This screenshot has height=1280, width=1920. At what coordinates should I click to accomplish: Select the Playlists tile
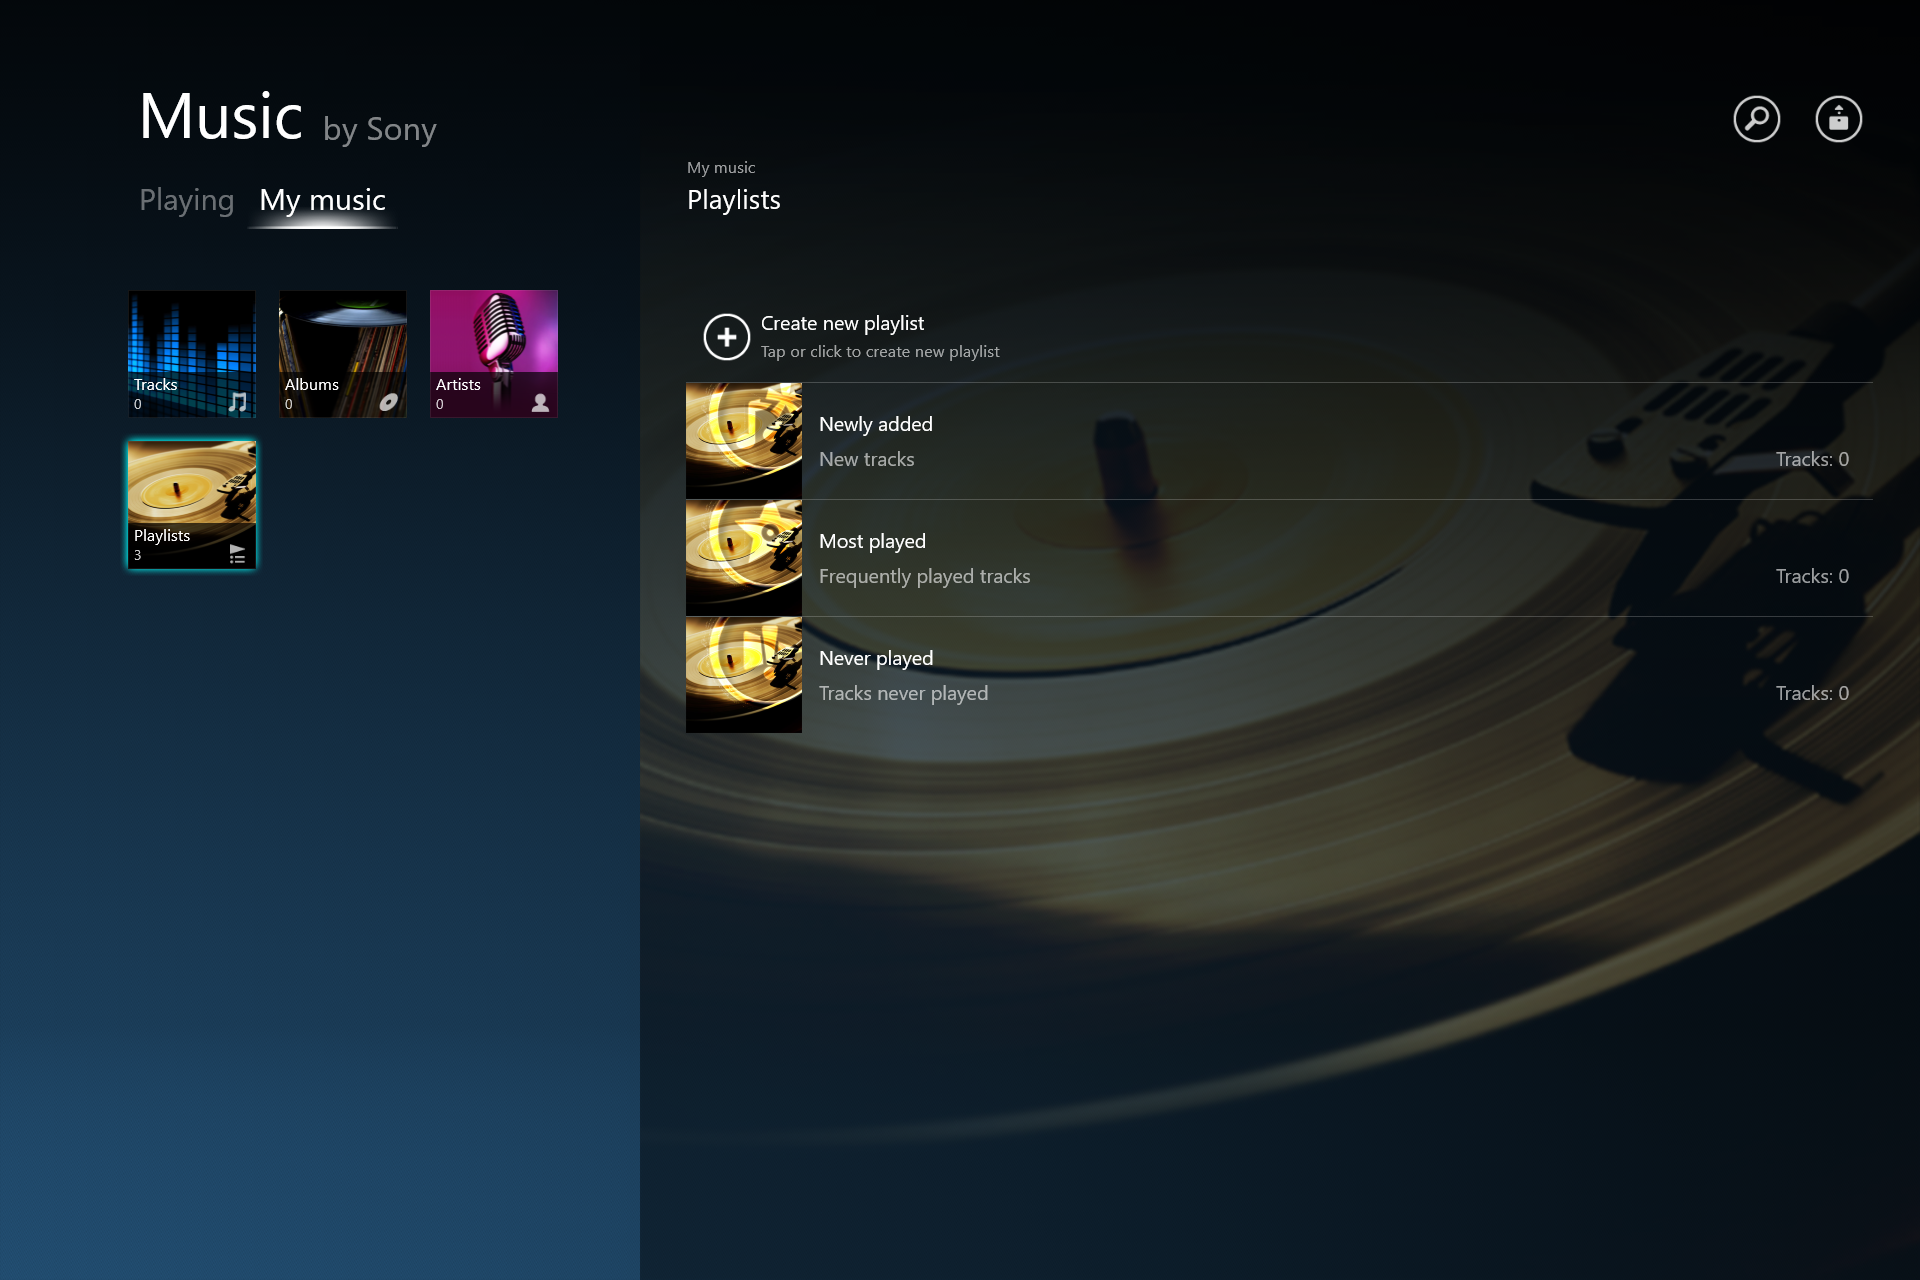[x=192, y=505]
